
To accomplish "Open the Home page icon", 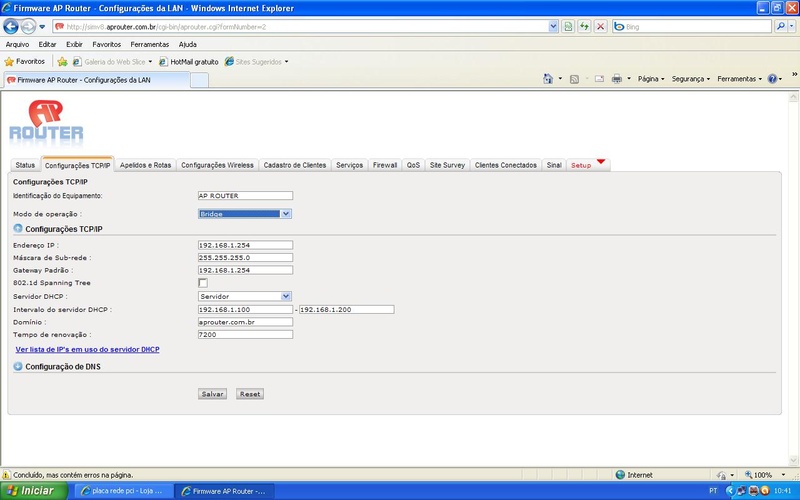I will 548,79.
